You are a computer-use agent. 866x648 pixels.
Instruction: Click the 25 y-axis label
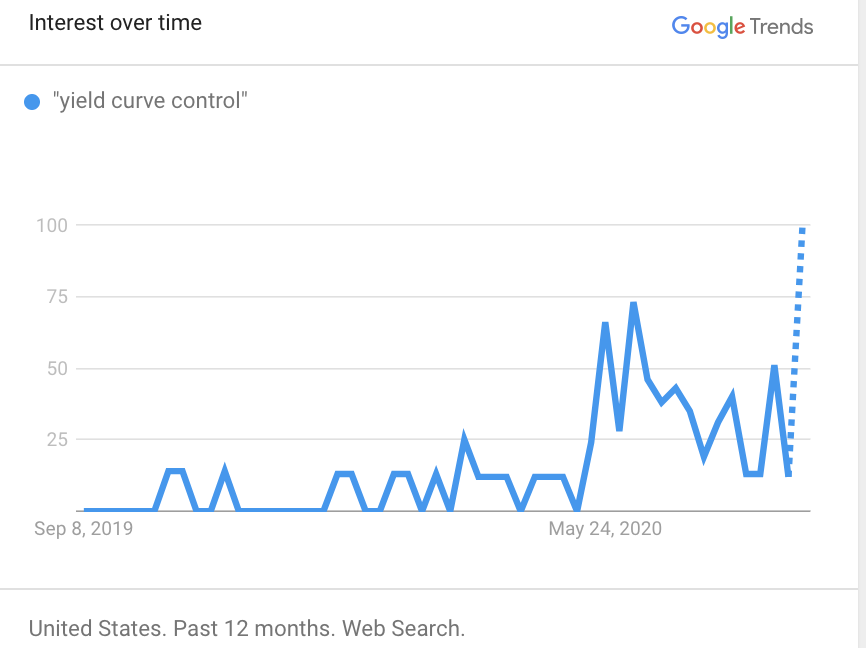pos(57,440)
